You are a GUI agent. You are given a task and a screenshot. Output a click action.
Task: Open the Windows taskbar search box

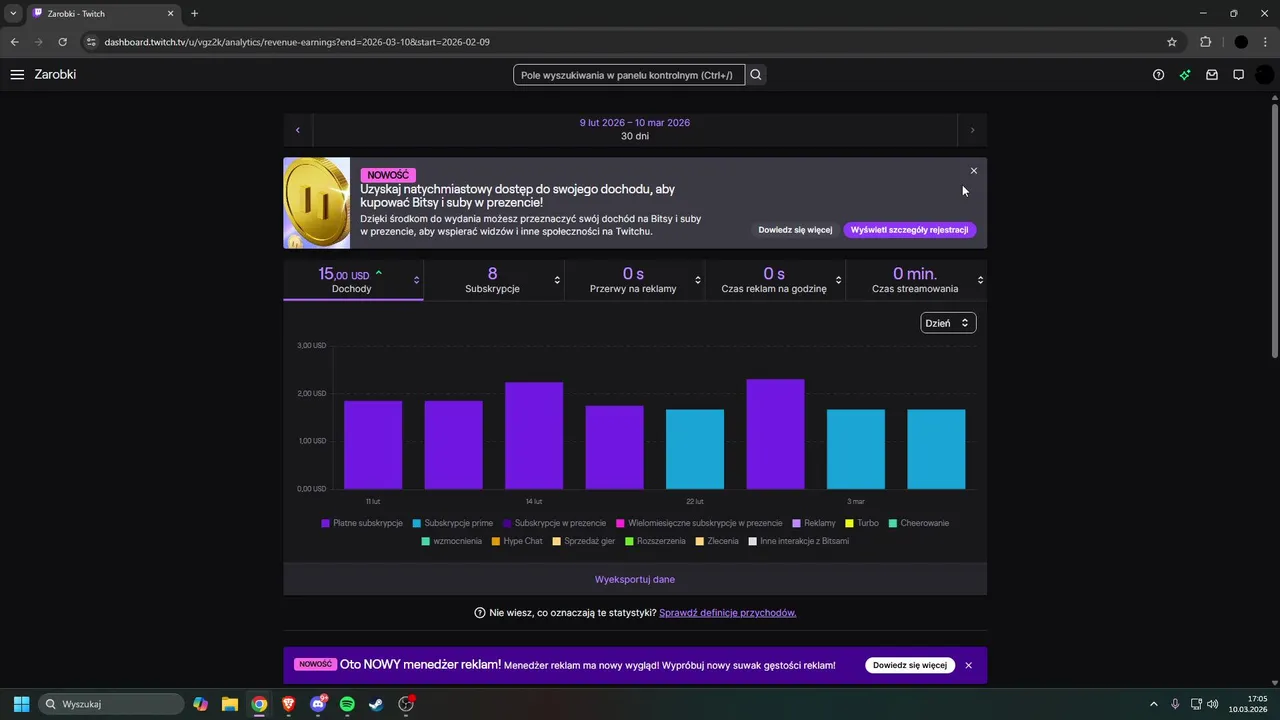tap(111, 704)
